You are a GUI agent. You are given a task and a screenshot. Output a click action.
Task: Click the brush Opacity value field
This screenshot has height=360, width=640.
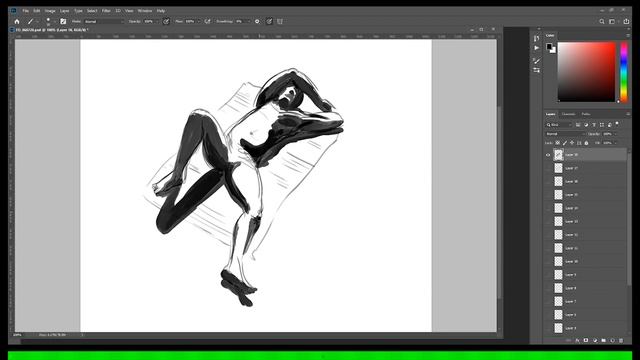pyautogui.click(x=150, y=21)
